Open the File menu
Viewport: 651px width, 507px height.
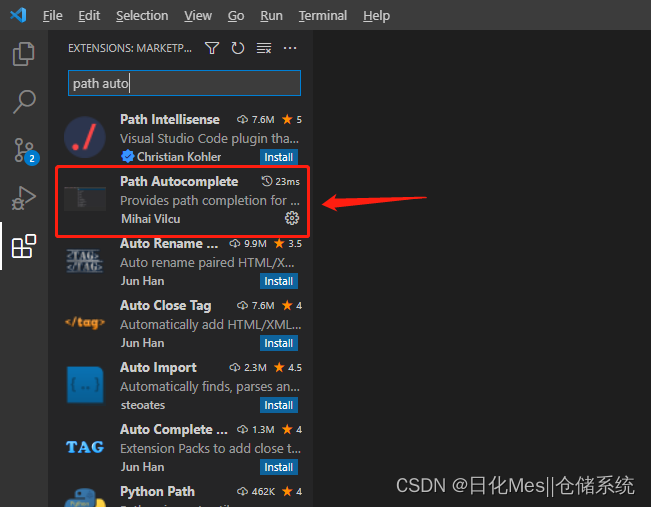[53, 16]
